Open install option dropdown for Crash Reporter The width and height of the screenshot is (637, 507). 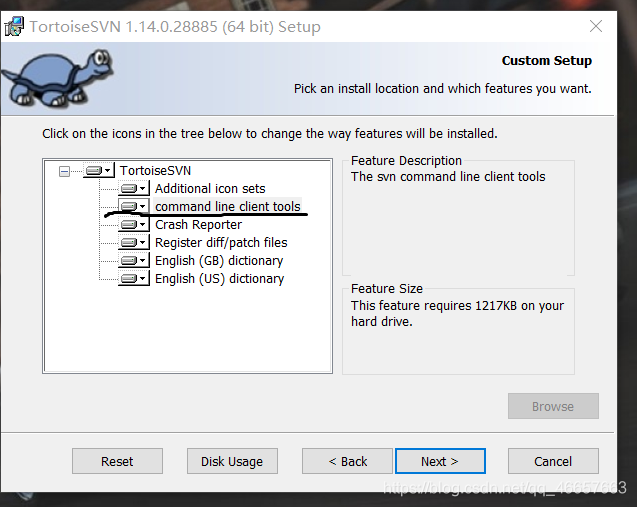click(x=134, y=224)
